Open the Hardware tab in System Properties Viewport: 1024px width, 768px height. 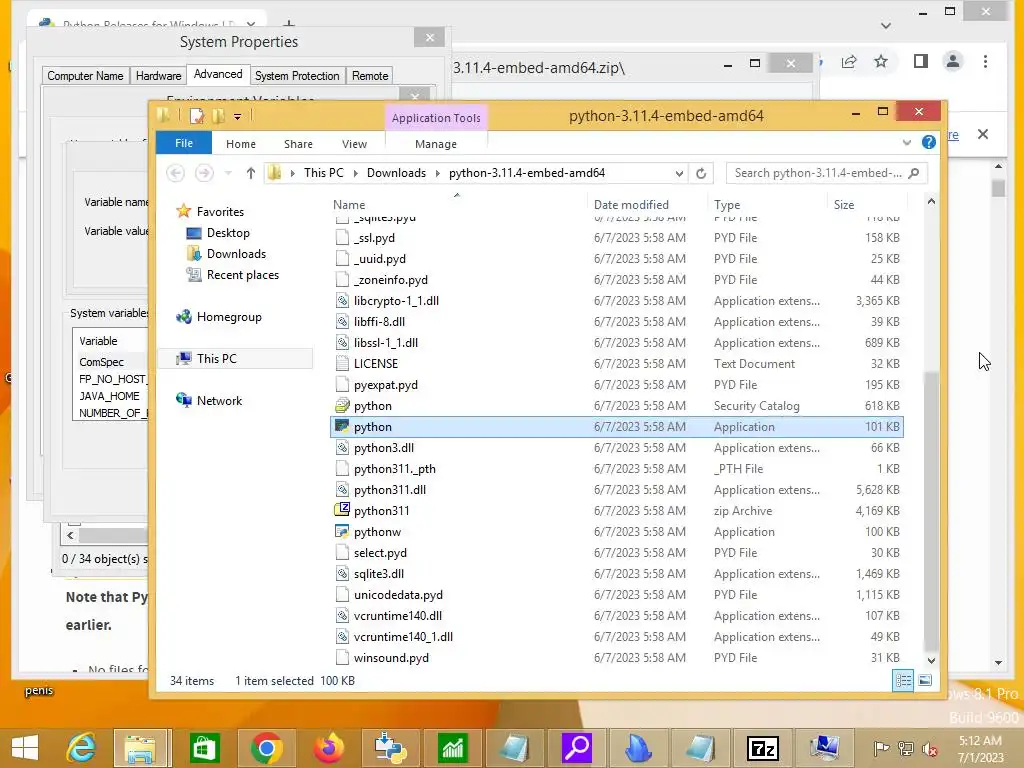(x=158, y=76)
